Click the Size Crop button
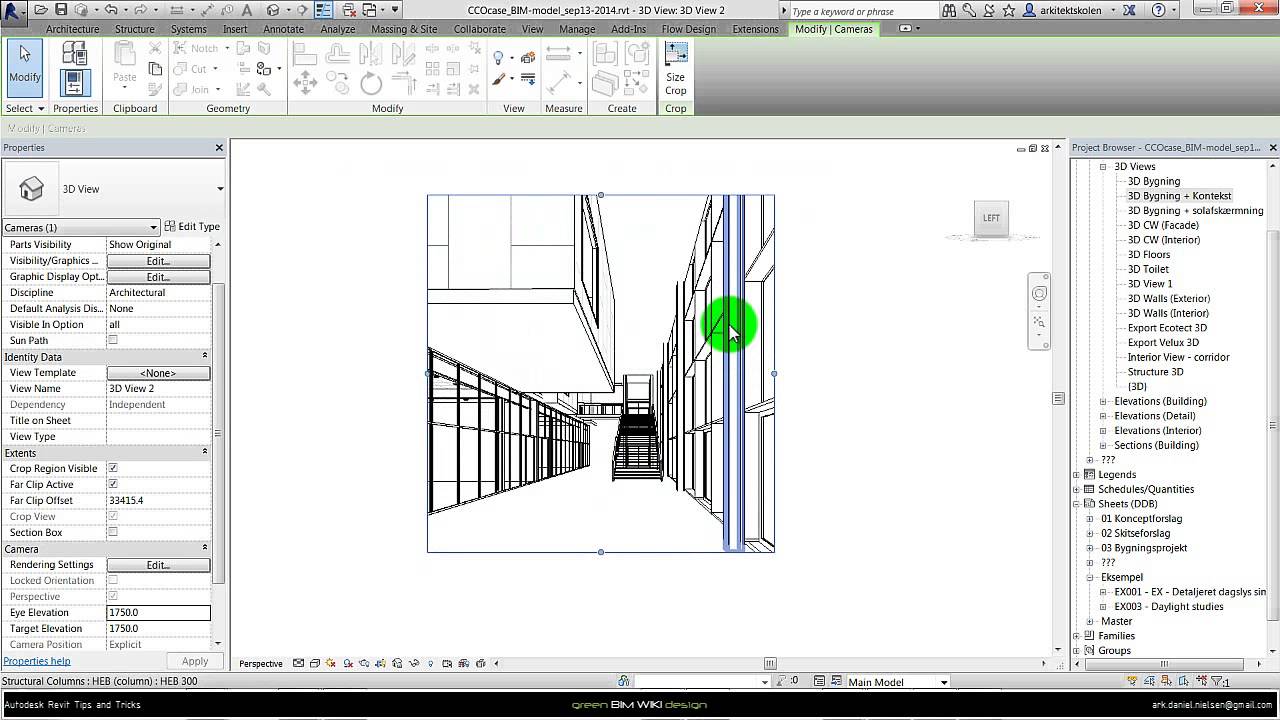 pos(676,68)
